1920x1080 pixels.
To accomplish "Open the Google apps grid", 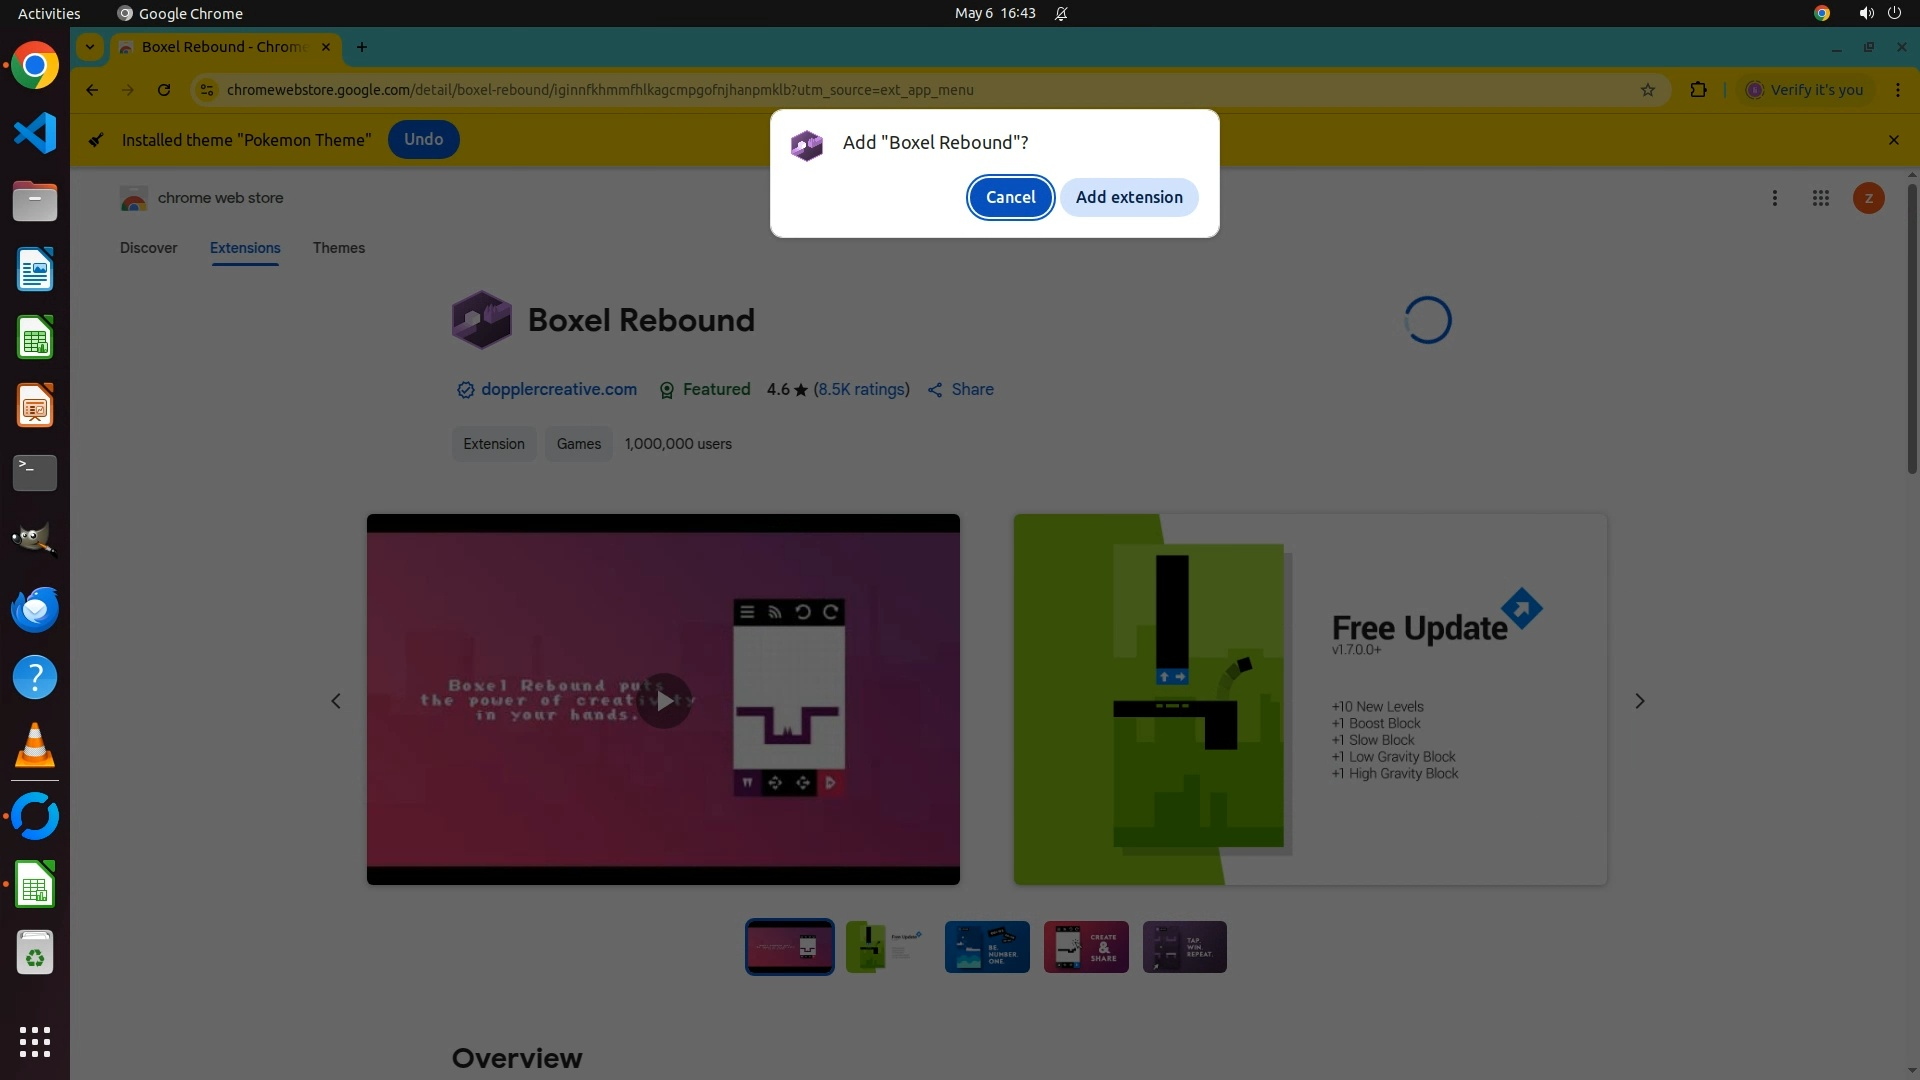I will click(x=1820, y=198).
